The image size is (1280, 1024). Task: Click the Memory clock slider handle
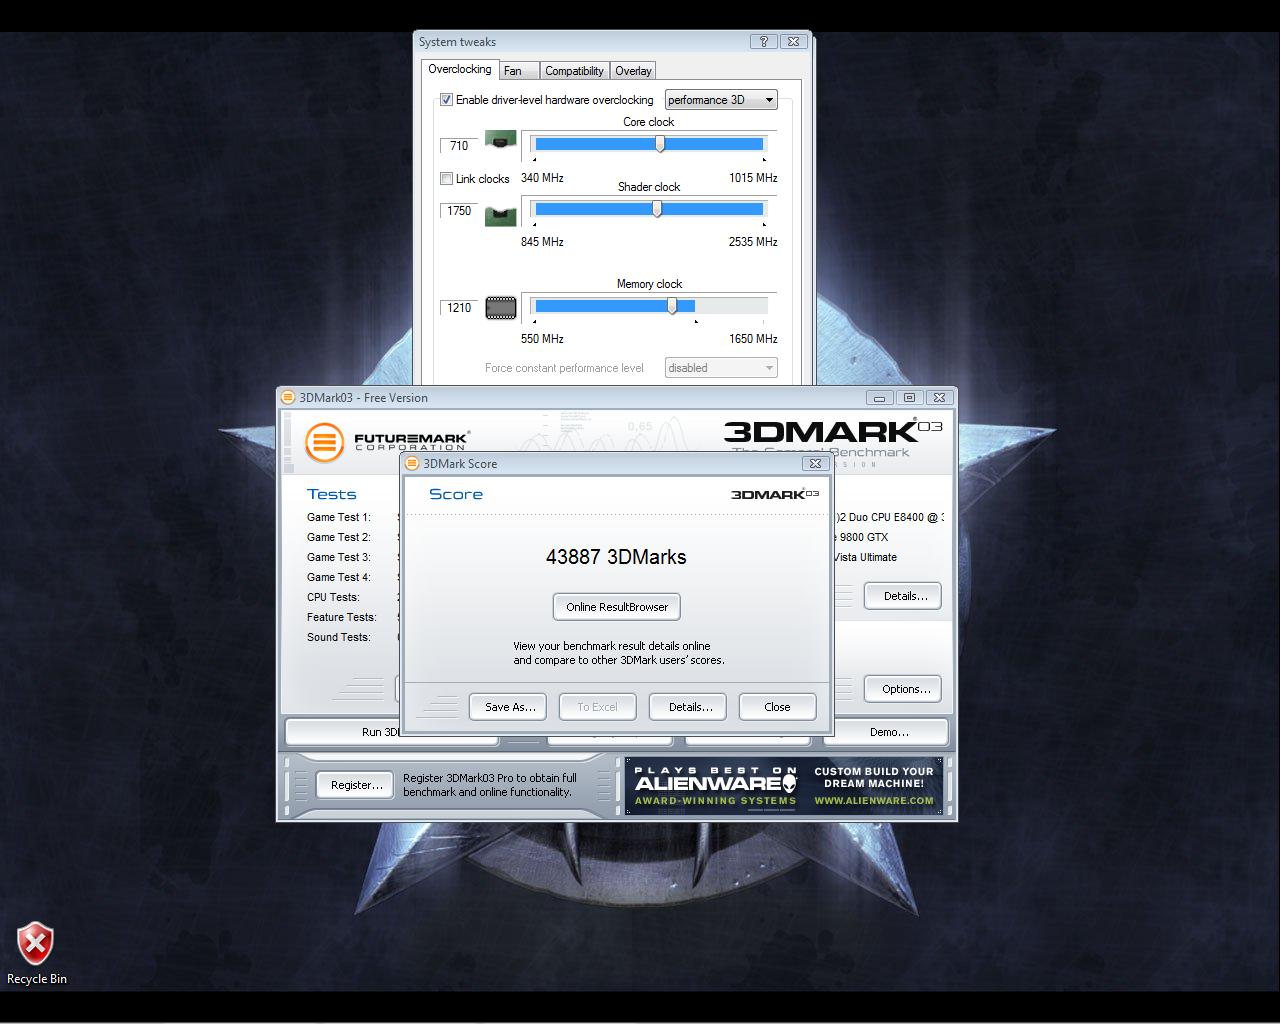(672, 306)
